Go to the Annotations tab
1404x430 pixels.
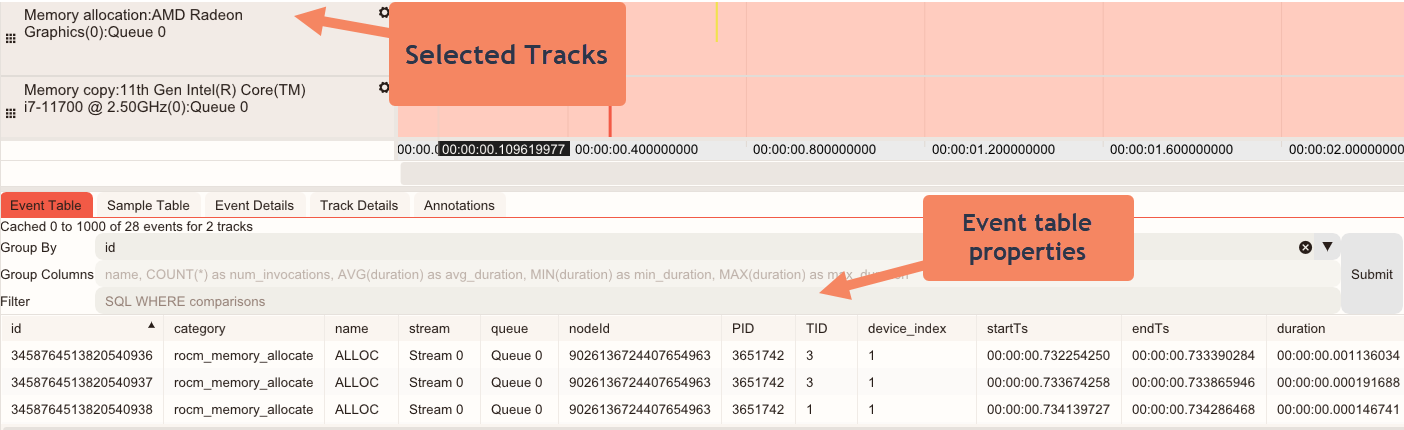[x=459, y=205]
